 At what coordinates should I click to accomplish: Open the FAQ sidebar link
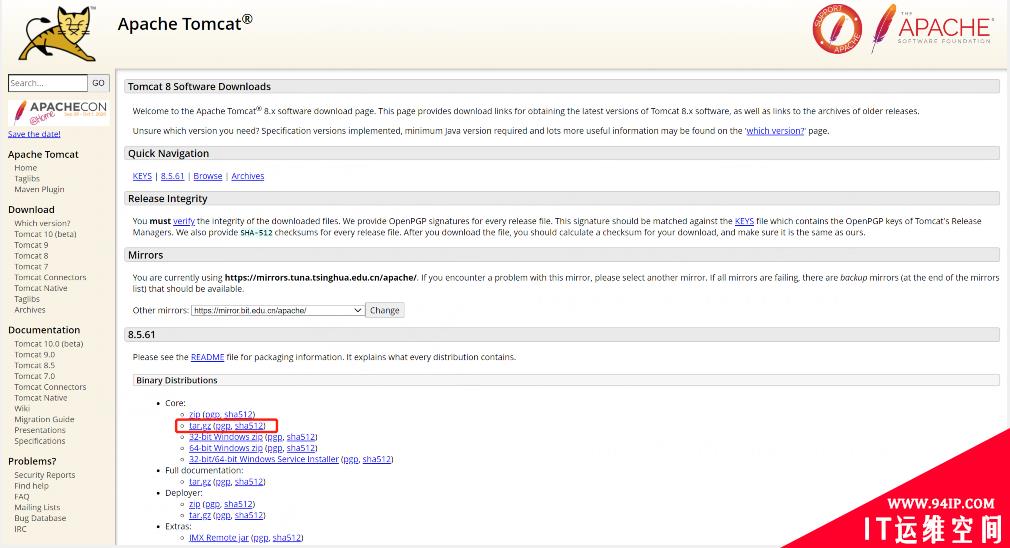tap(22, 496)
